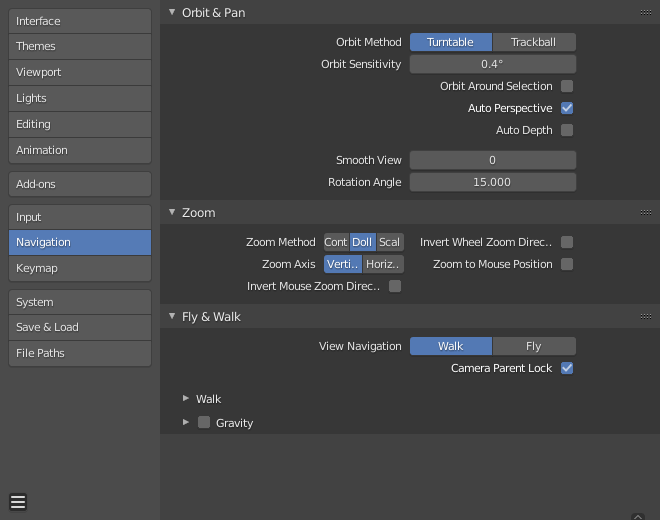Screen dimensions: 660x520
Task: Disable Auto Perspective checkbox
Action: click(x=567, y=108)
